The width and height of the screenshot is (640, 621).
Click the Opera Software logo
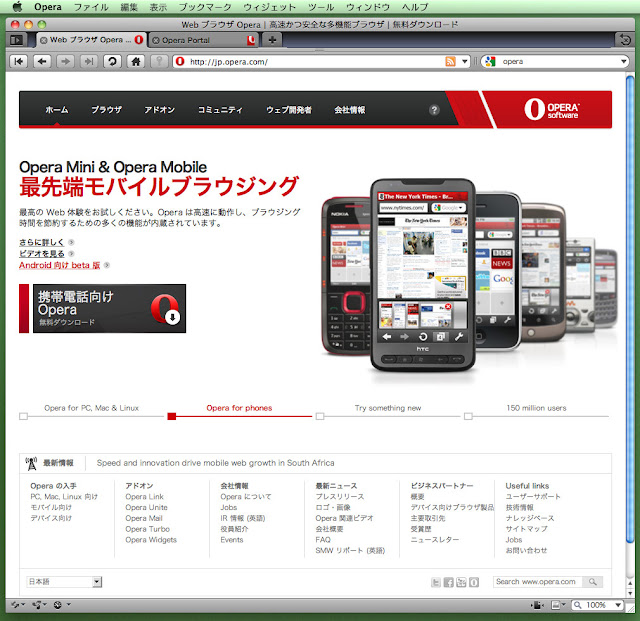pos(551,109)
